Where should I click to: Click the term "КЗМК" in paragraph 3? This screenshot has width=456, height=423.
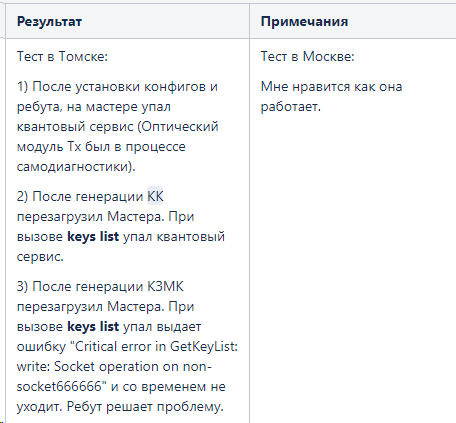coord(165,286)
